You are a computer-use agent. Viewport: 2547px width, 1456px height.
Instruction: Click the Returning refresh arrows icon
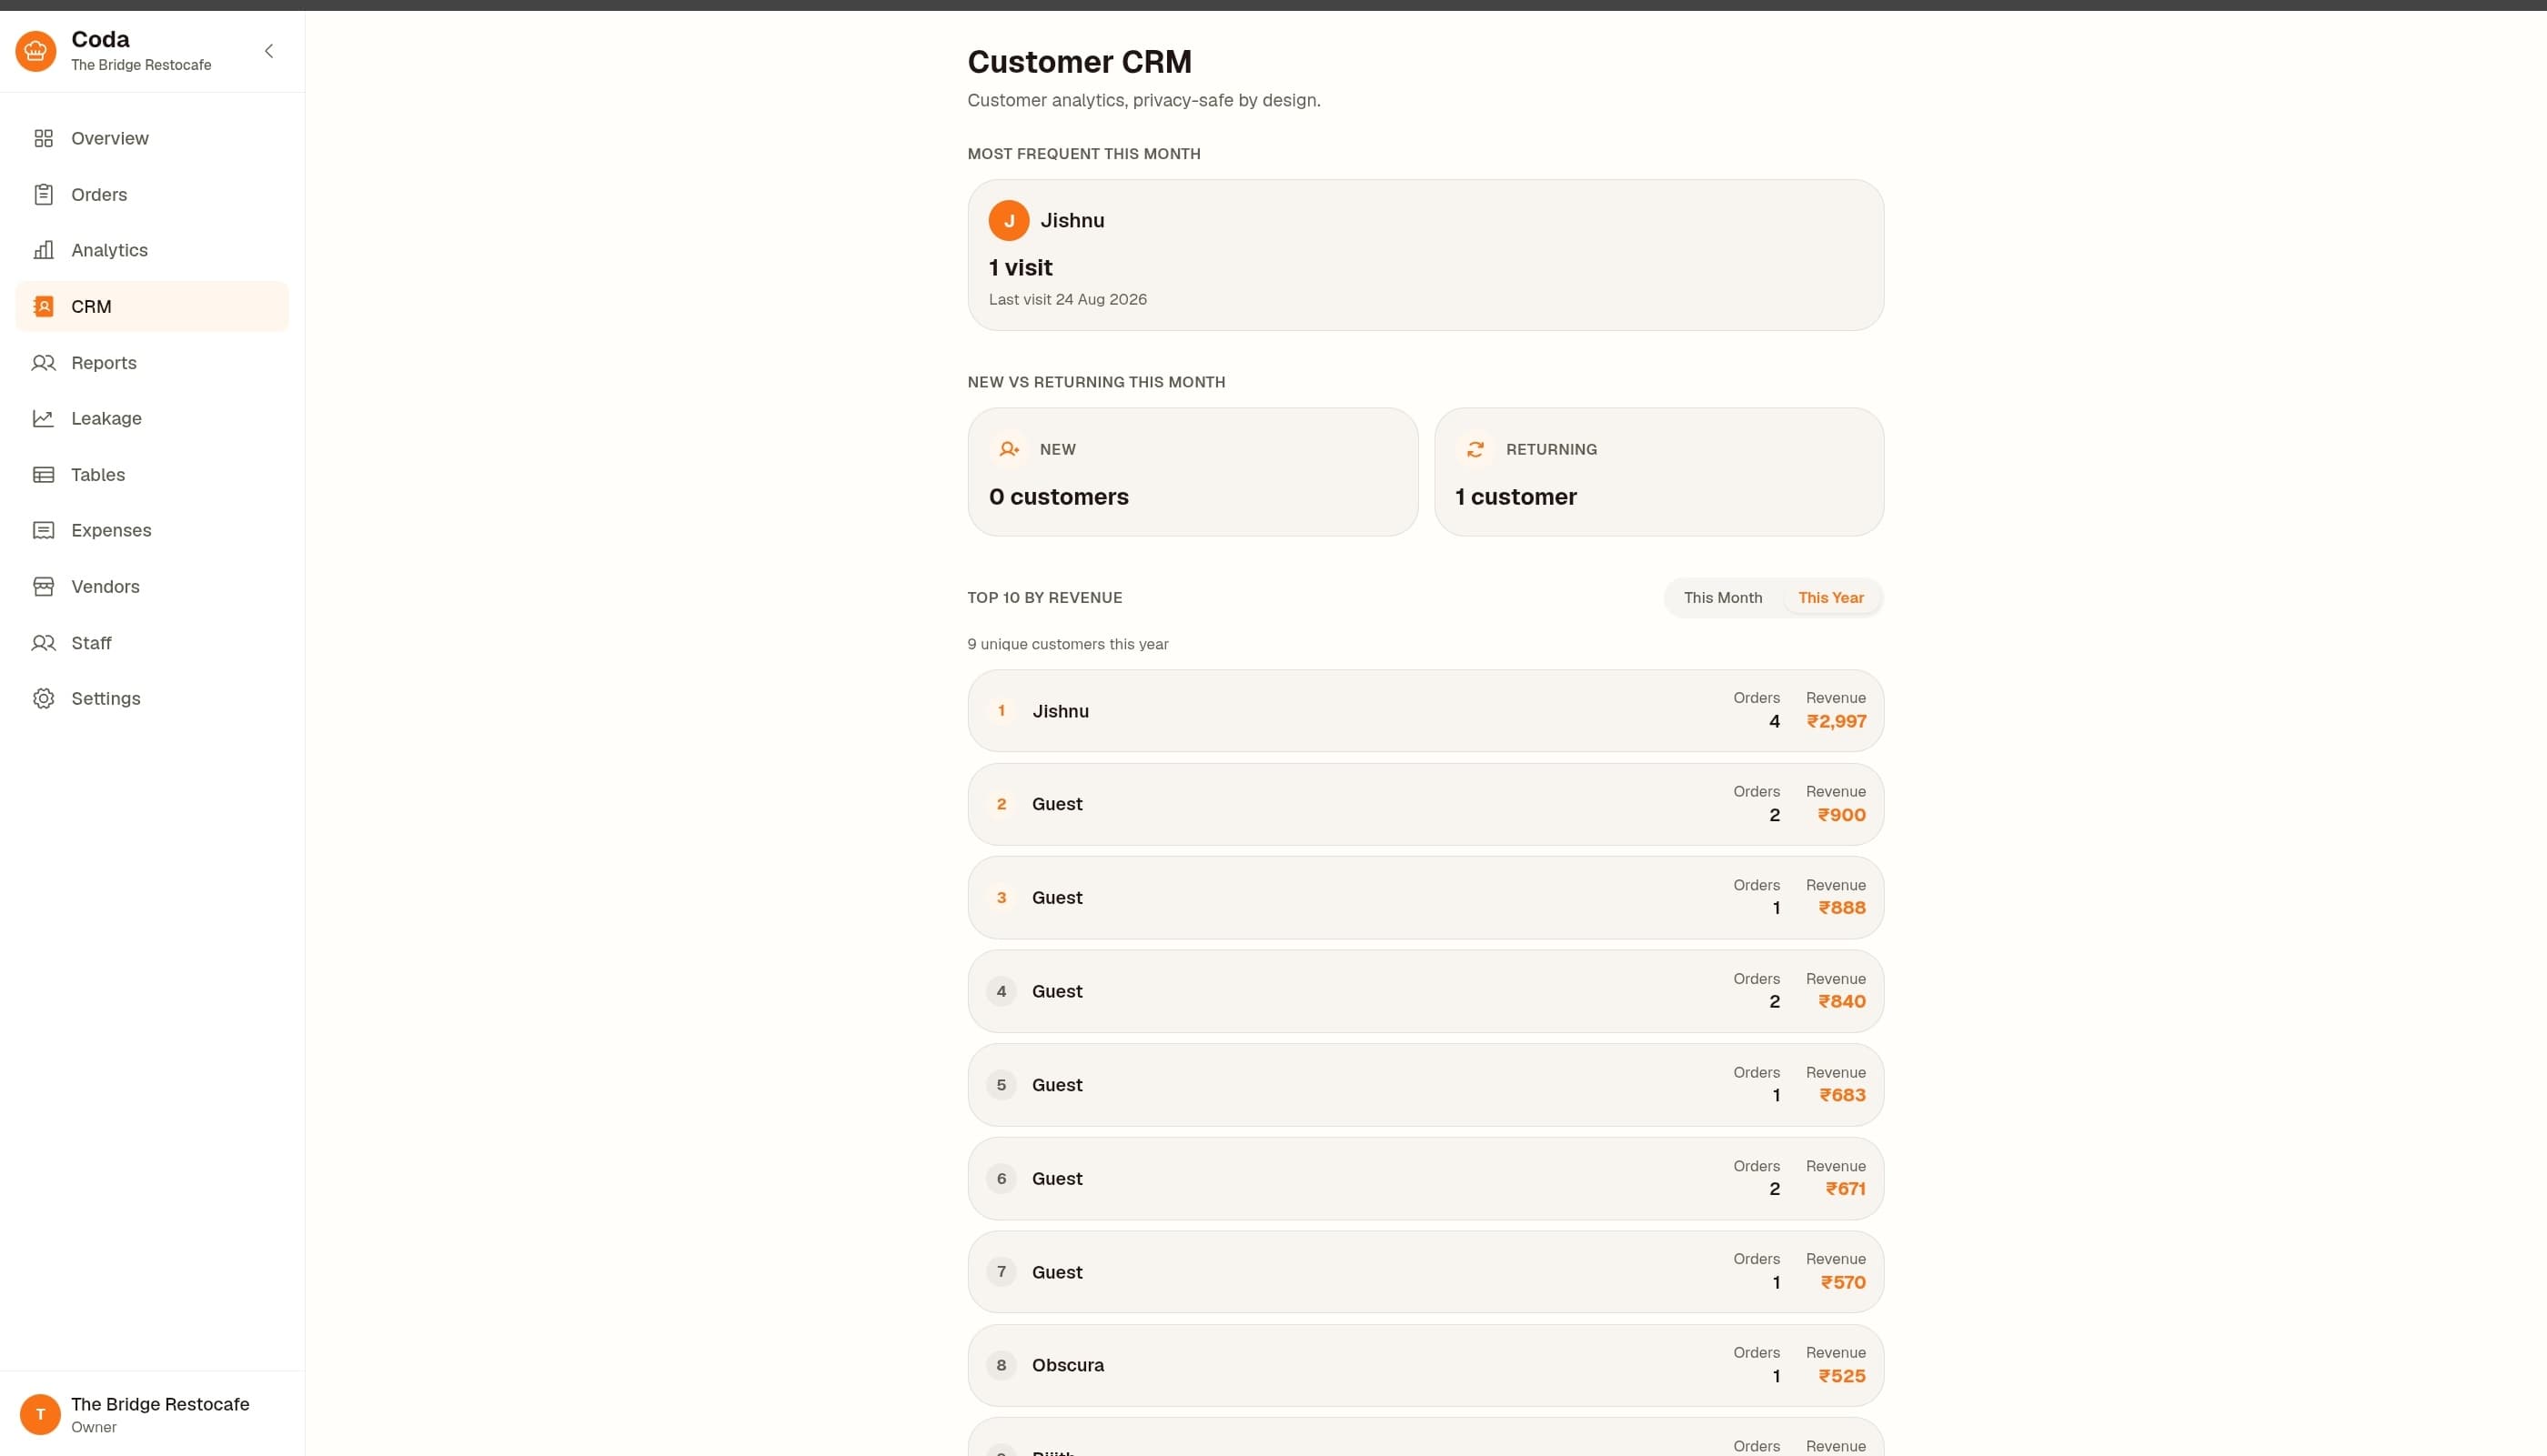coord(1475,449)
